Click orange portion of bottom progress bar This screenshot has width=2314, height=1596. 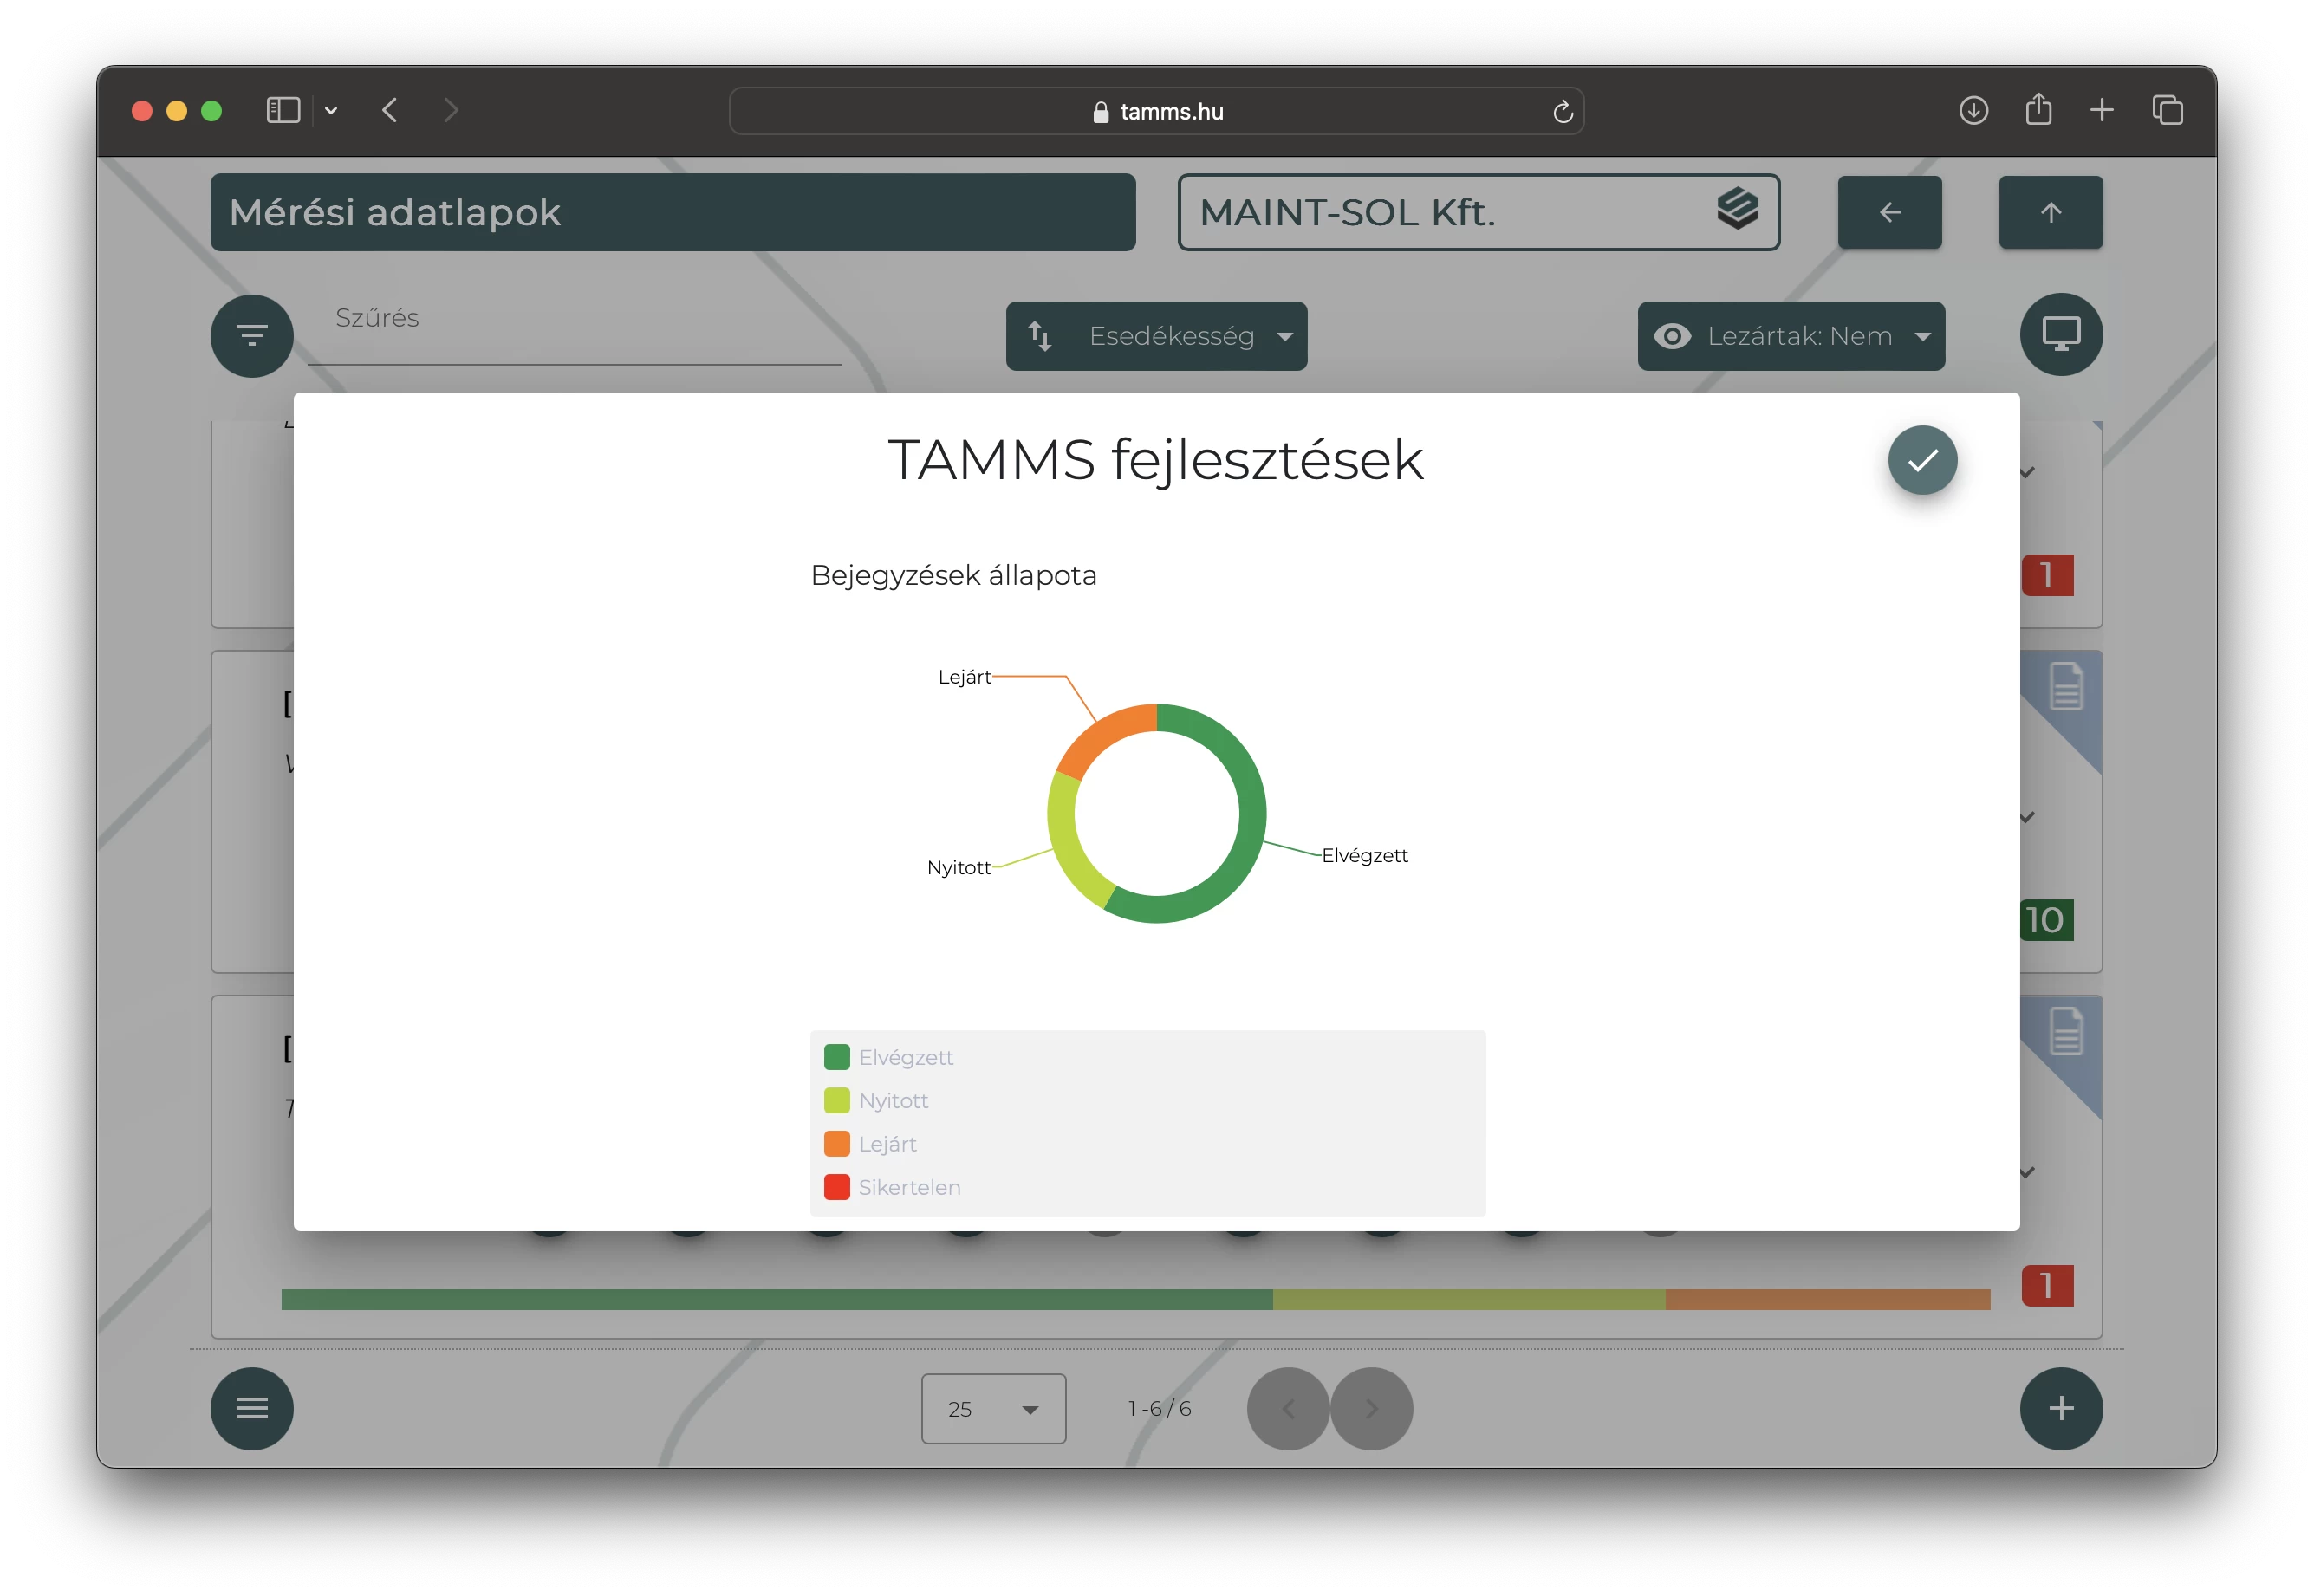pos(1827,1299)
